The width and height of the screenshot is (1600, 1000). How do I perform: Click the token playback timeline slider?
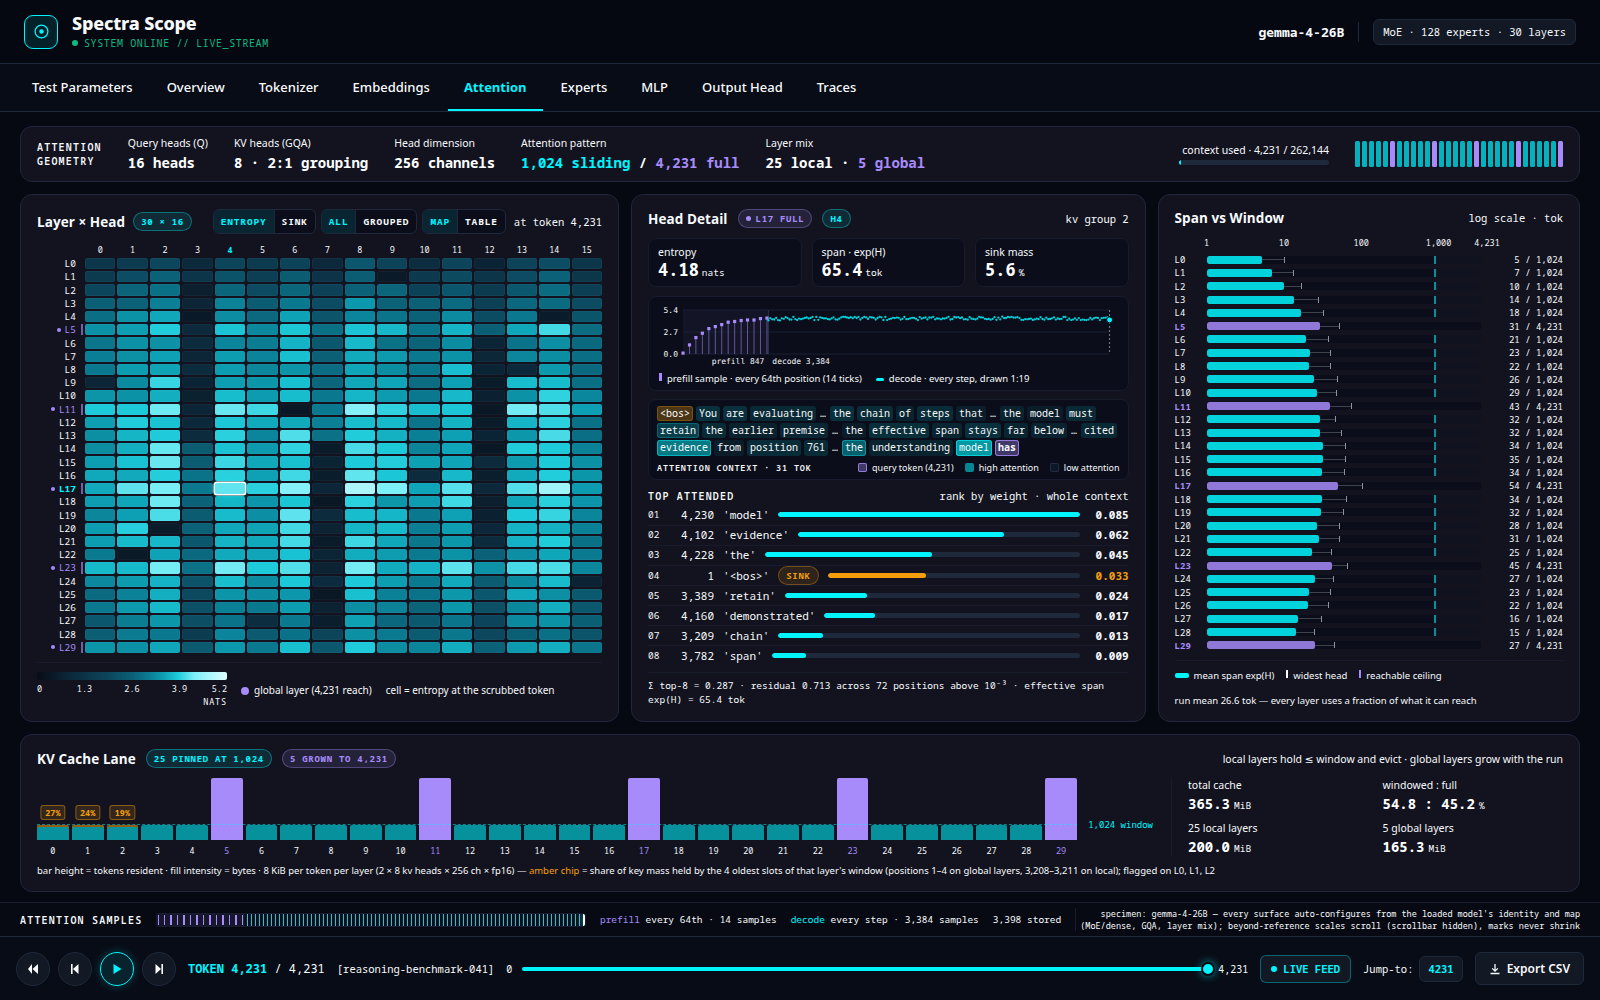click(865, 969)
